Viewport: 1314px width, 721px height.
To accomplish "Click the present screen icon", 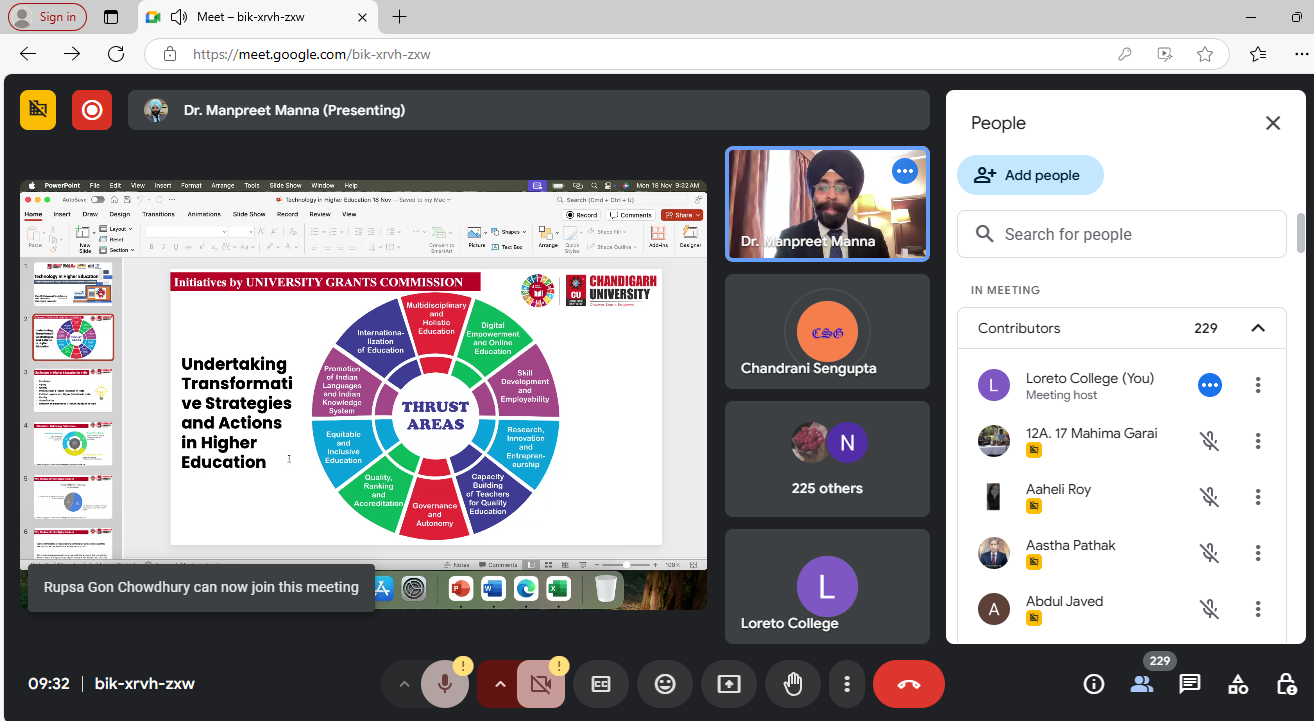I will 729,684.
